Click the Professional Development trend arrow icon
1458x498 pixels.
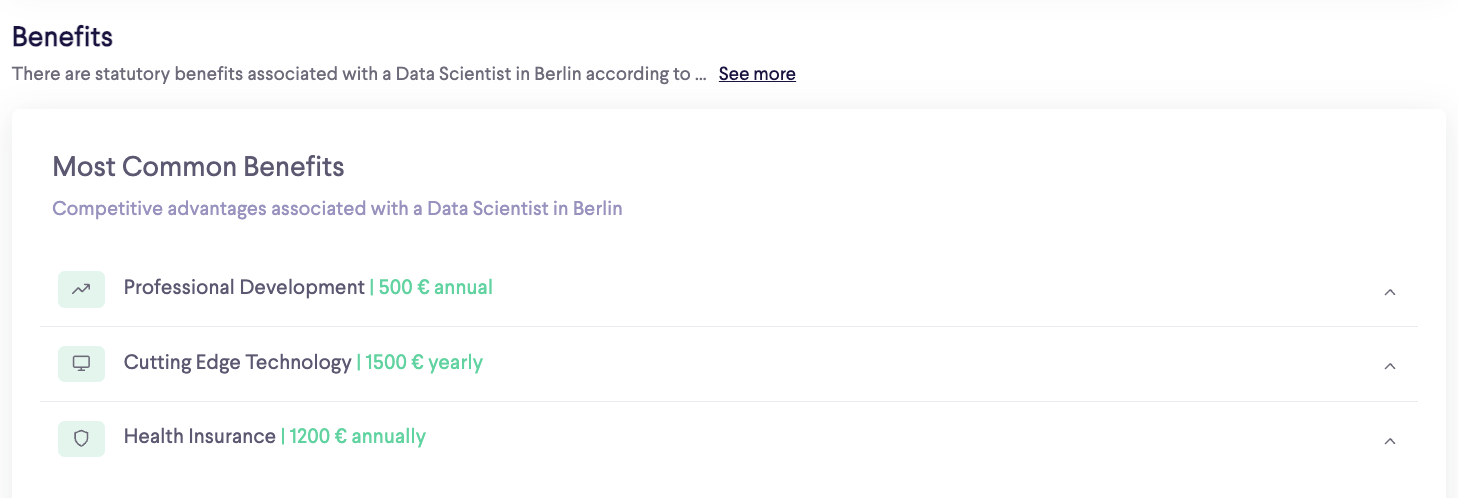tap(81, 289)
